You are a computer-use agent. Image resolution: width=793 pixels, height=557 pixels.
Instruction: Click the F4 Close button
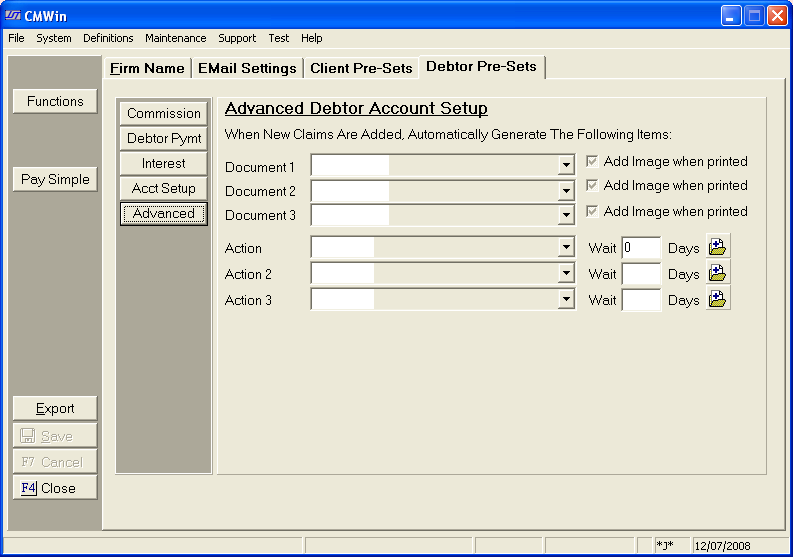pos(55,488)
